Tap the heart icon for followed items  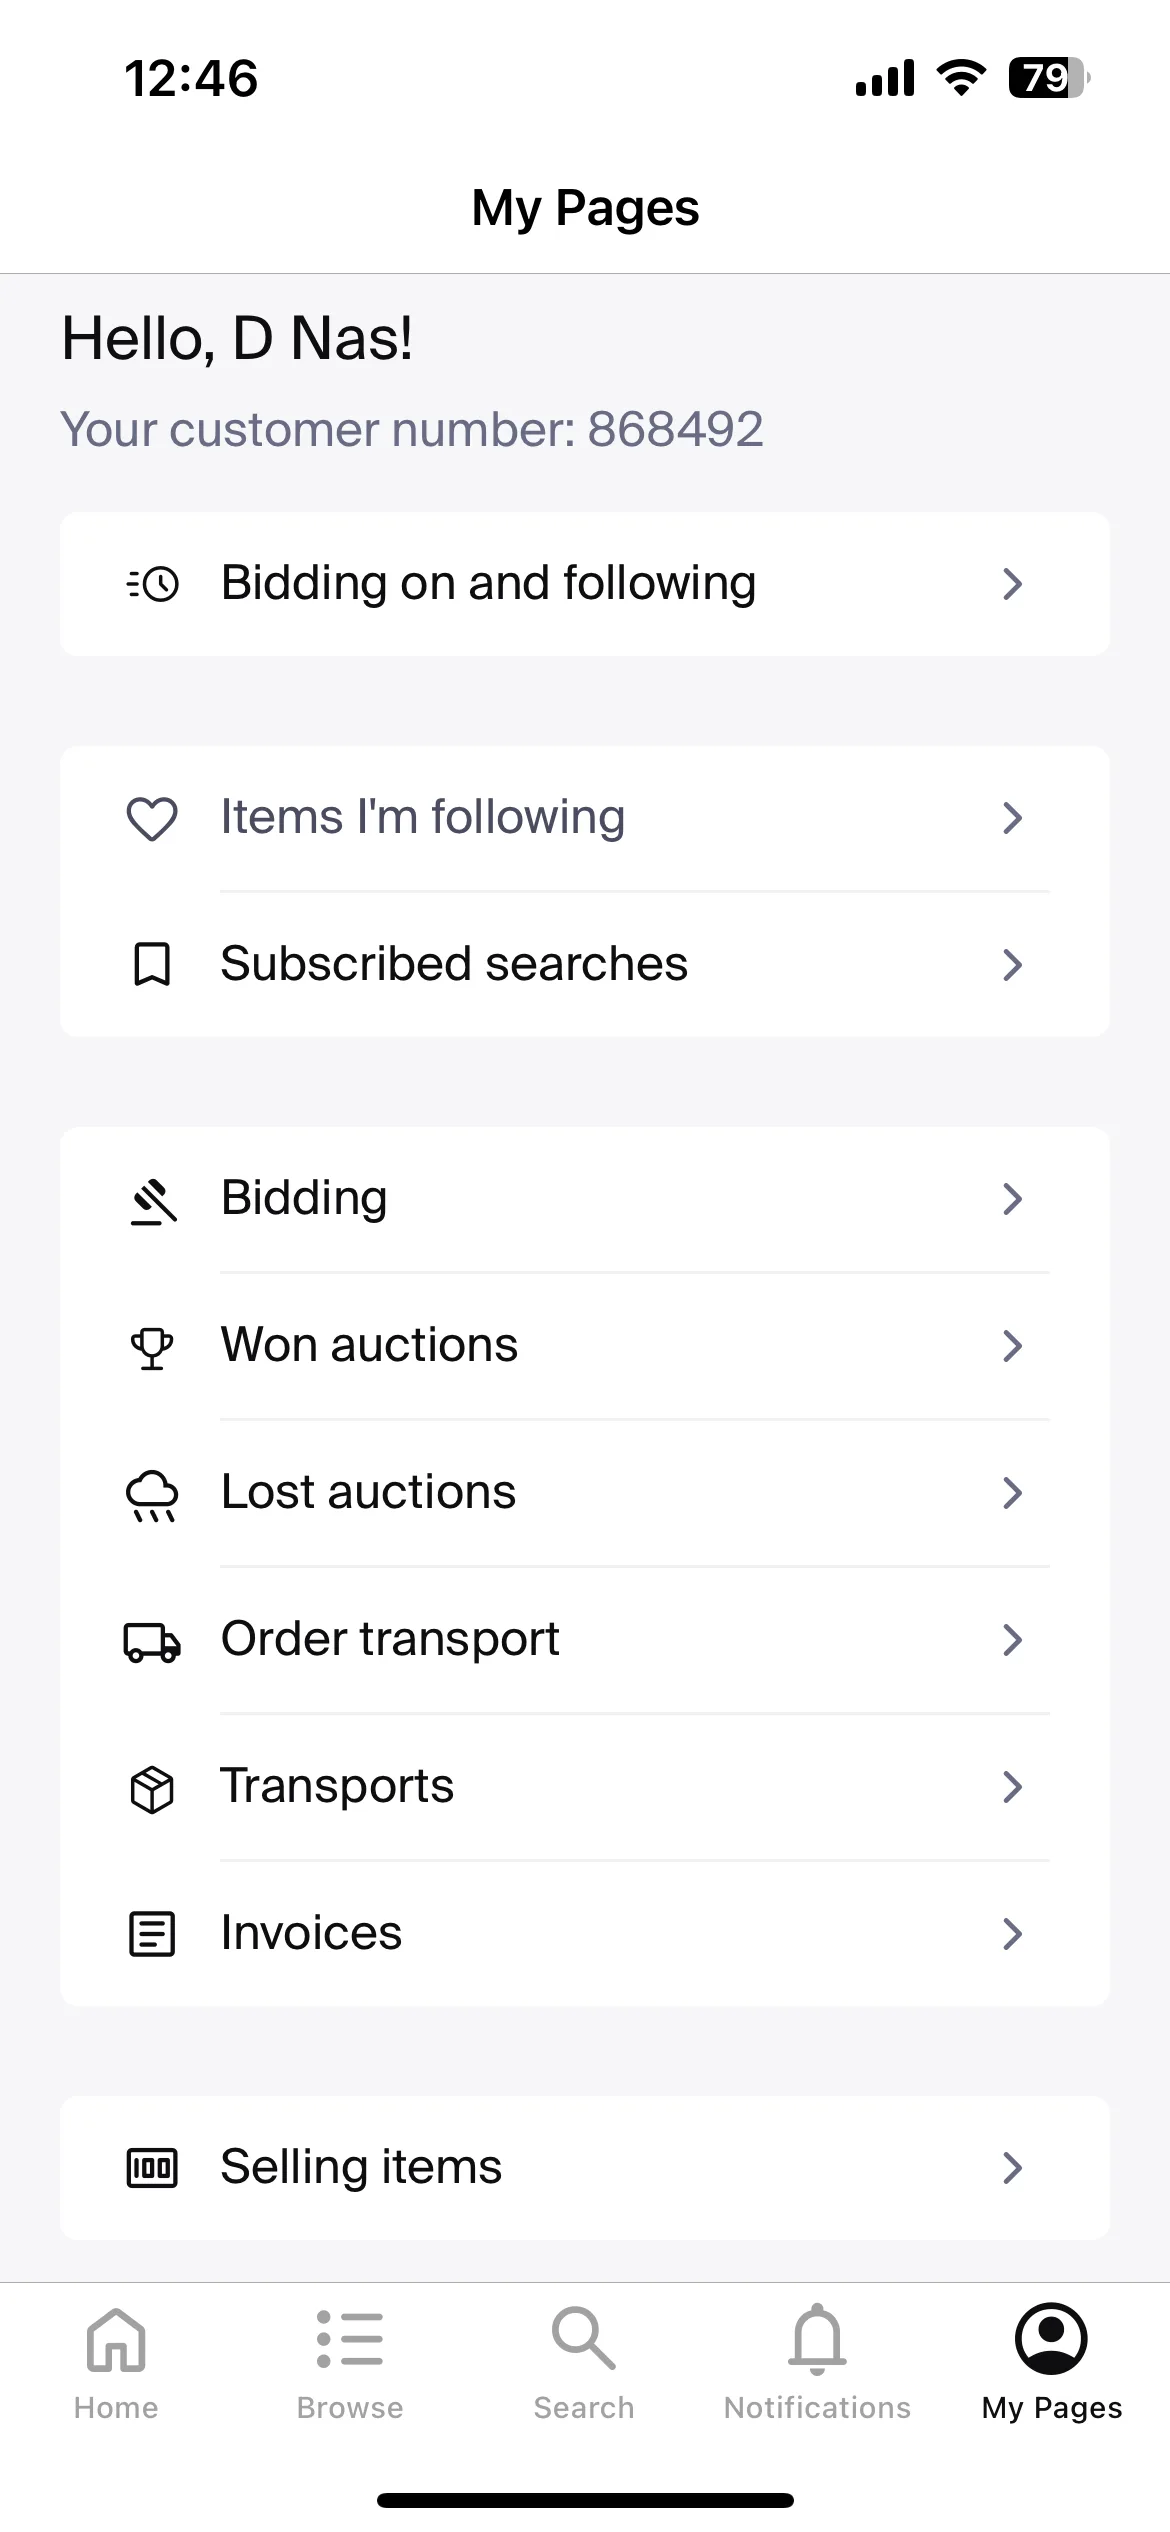click(x=152, y=818)
